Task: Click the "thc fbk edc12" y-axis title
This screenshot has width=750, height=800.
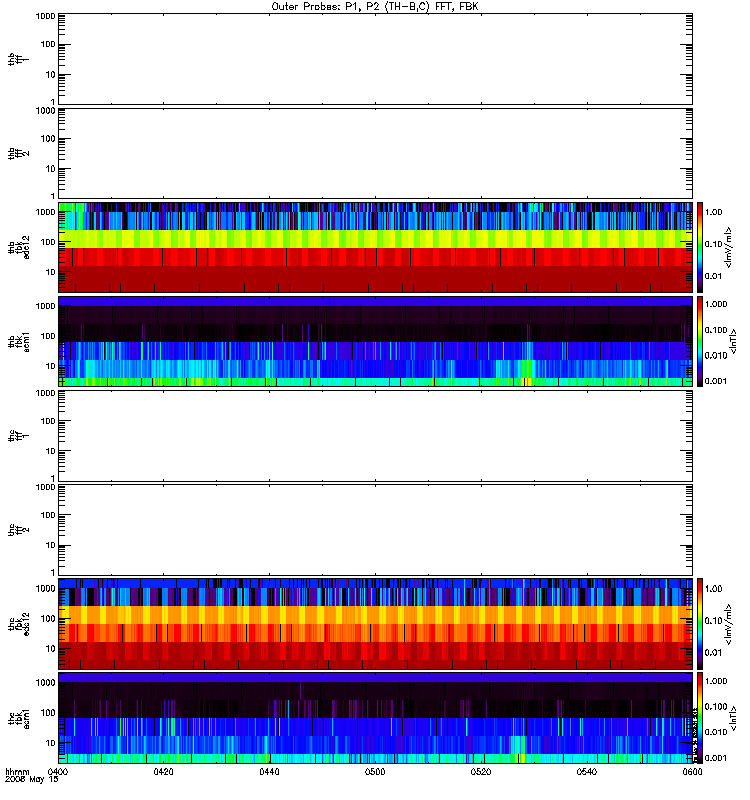Action: (19, 623)
